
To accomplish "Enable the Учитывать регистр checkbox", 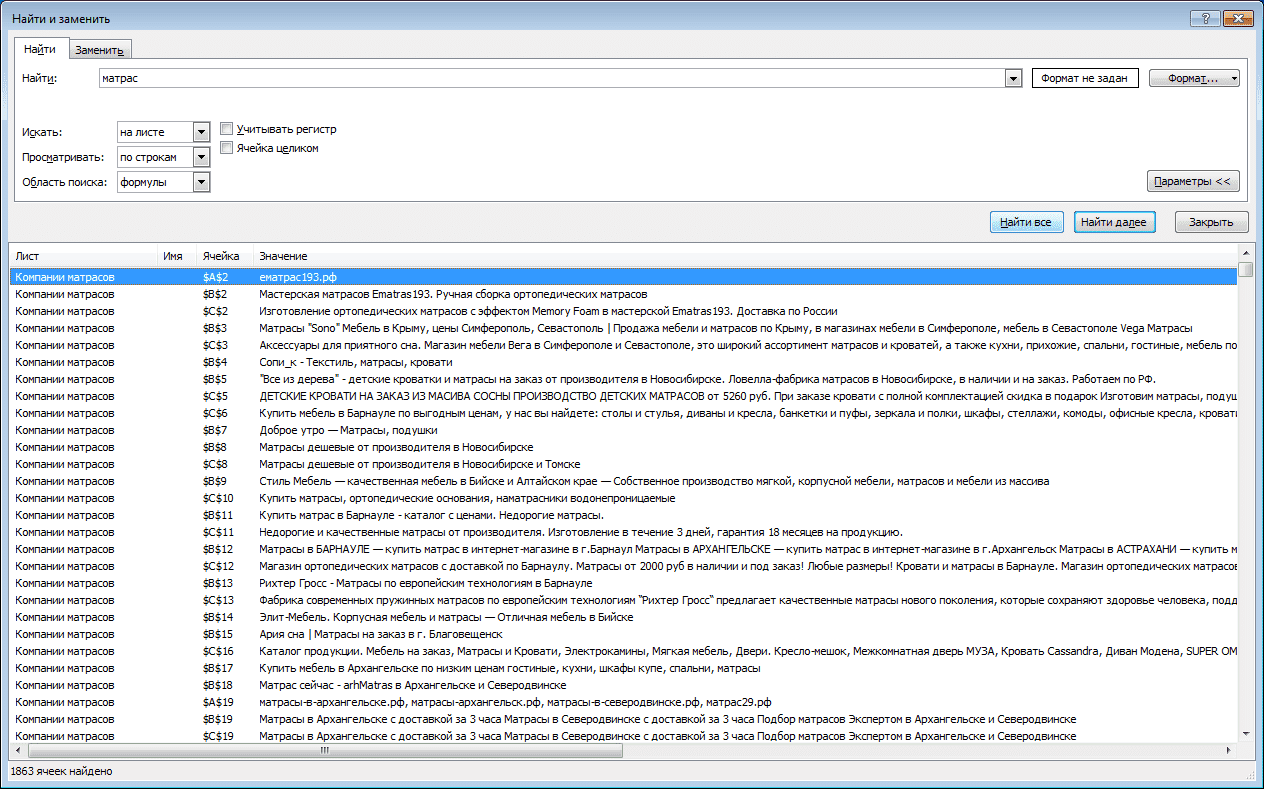I will (x=227, y=129).
